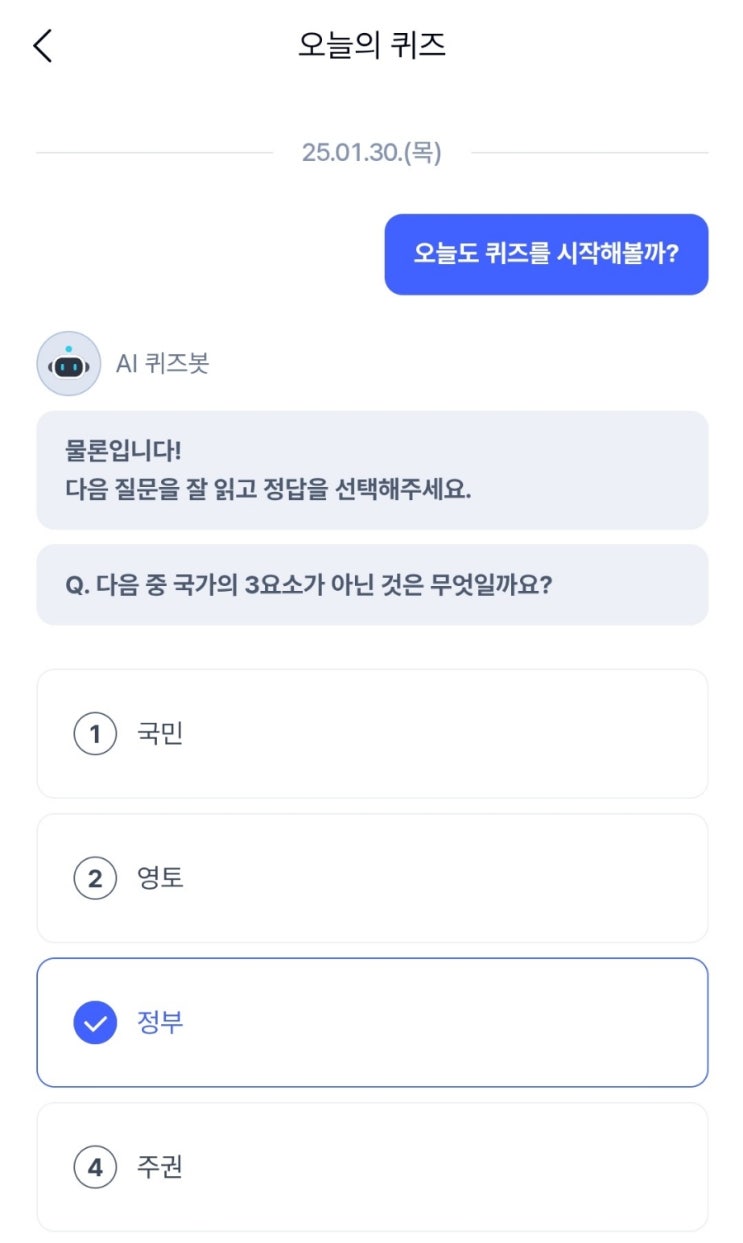Click the circled number 4 icon

95,1167
